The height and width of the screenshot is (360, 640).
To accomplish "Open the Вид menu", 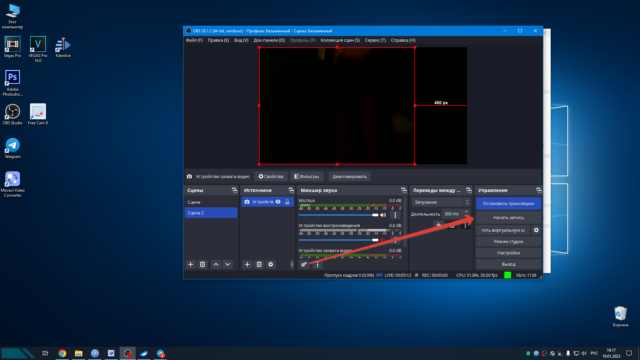I will (x=241, y=40).
